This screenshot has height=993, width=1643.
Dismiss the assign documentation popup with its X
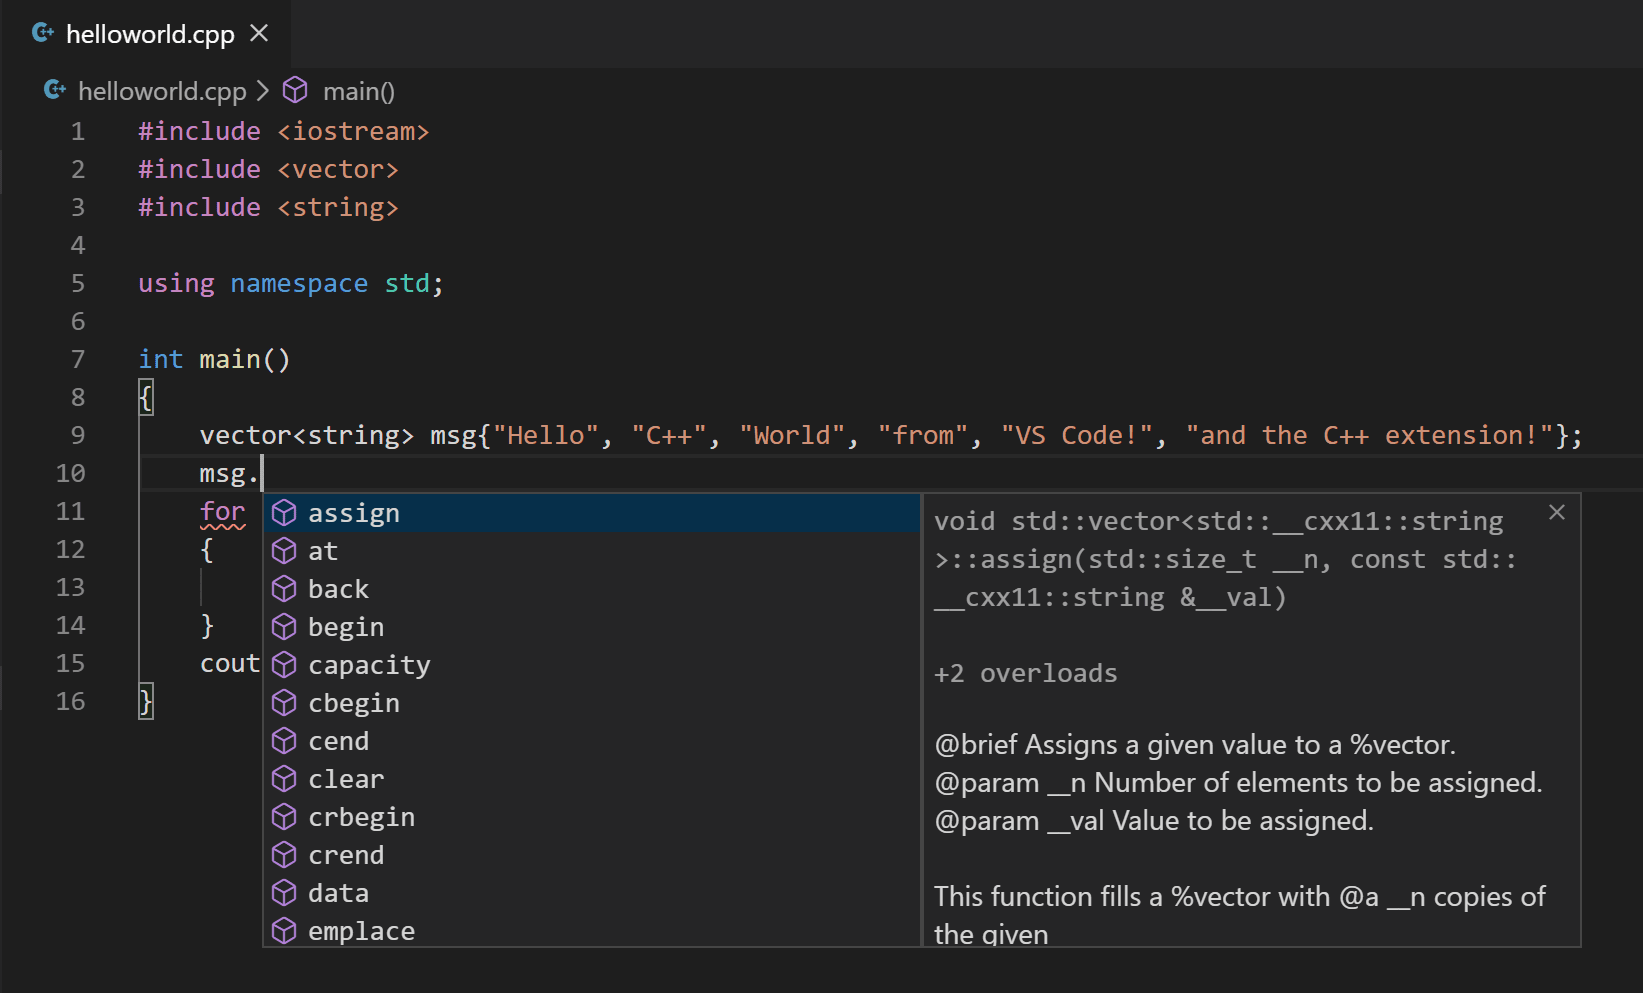(x=1556, y=512)
